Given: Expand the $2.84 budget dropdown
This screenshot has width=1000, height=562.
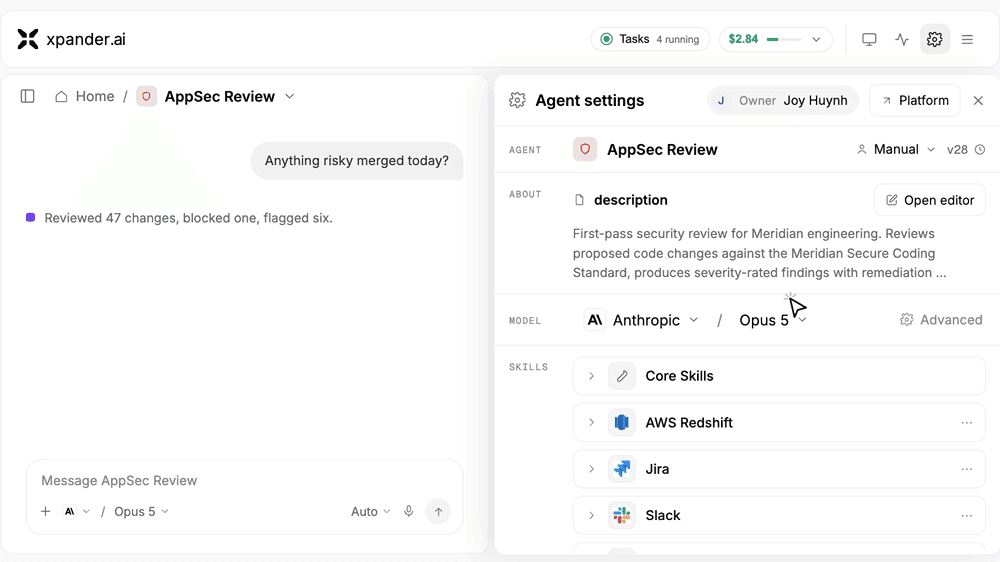Looking at the screenshot, I should [x=816, y=39].
